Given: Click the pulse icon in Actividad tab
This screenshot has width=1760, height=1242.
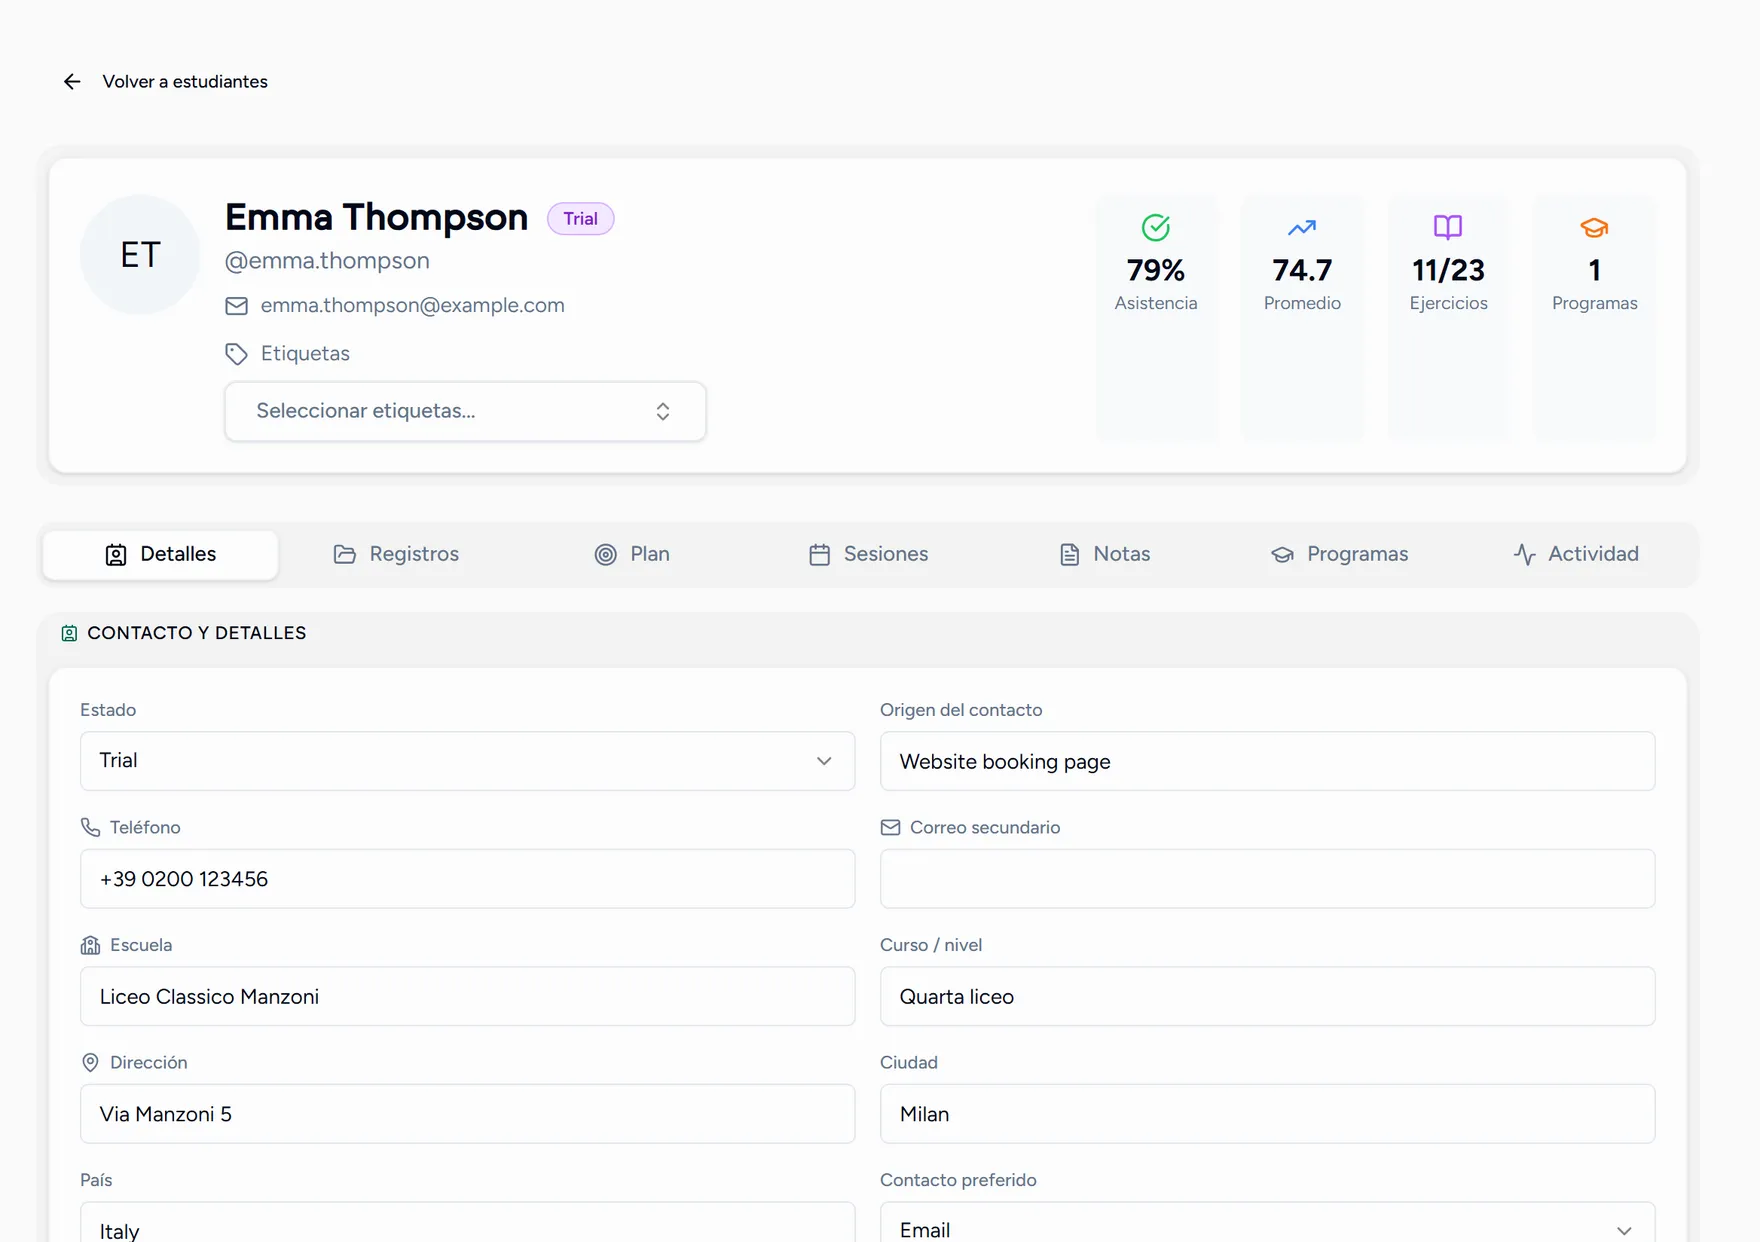Looking at the screenshot, I should (1525, 555).
